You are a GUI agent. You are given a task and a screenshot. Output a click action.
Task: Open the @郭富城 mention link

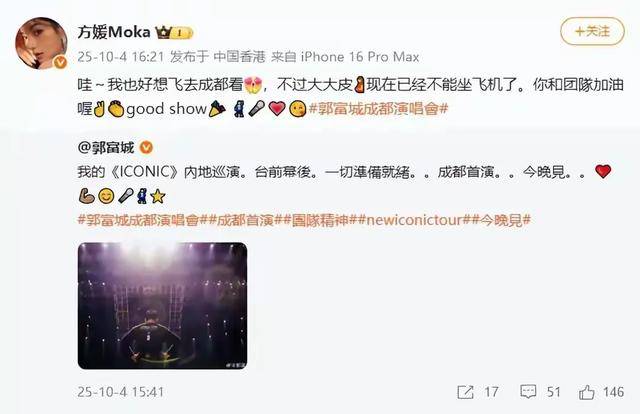click(106, 147)
